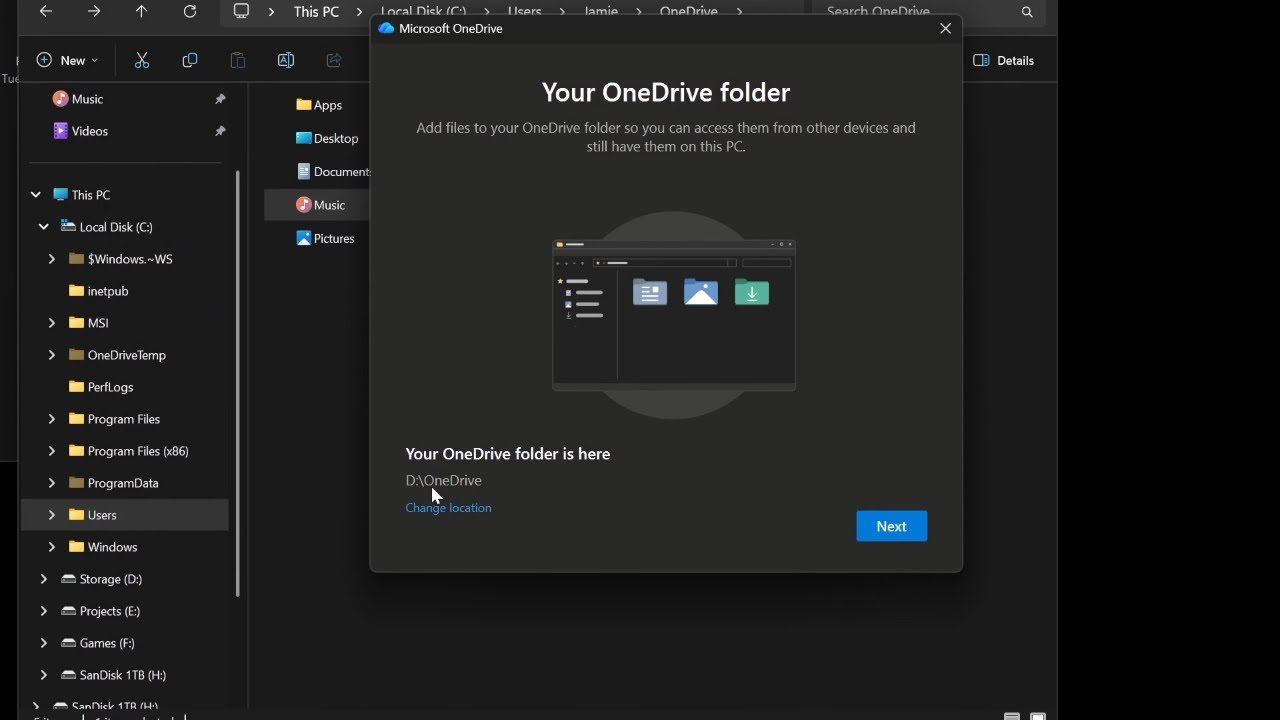Screen dimensions: 1280x720
Task: Collapse the Local Disk (C:) node
Action: [44, 227]
